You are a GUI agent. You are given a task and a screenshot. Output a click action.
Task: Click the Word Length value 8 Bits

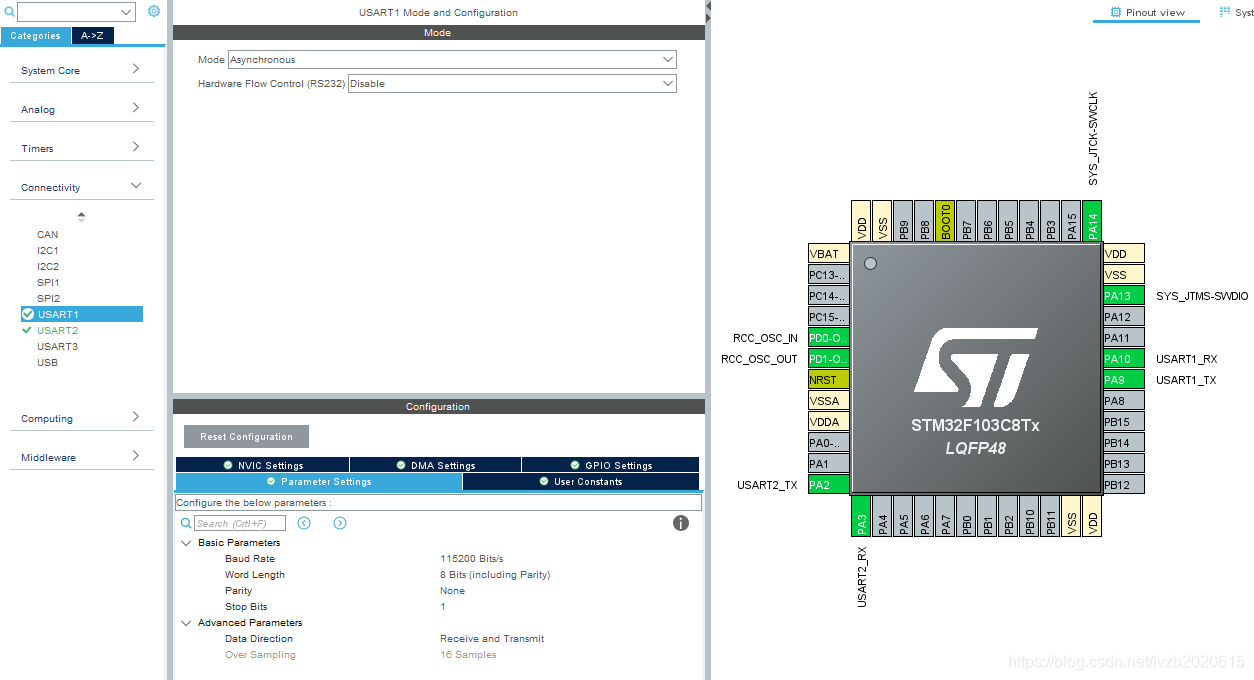click(495, 575)
